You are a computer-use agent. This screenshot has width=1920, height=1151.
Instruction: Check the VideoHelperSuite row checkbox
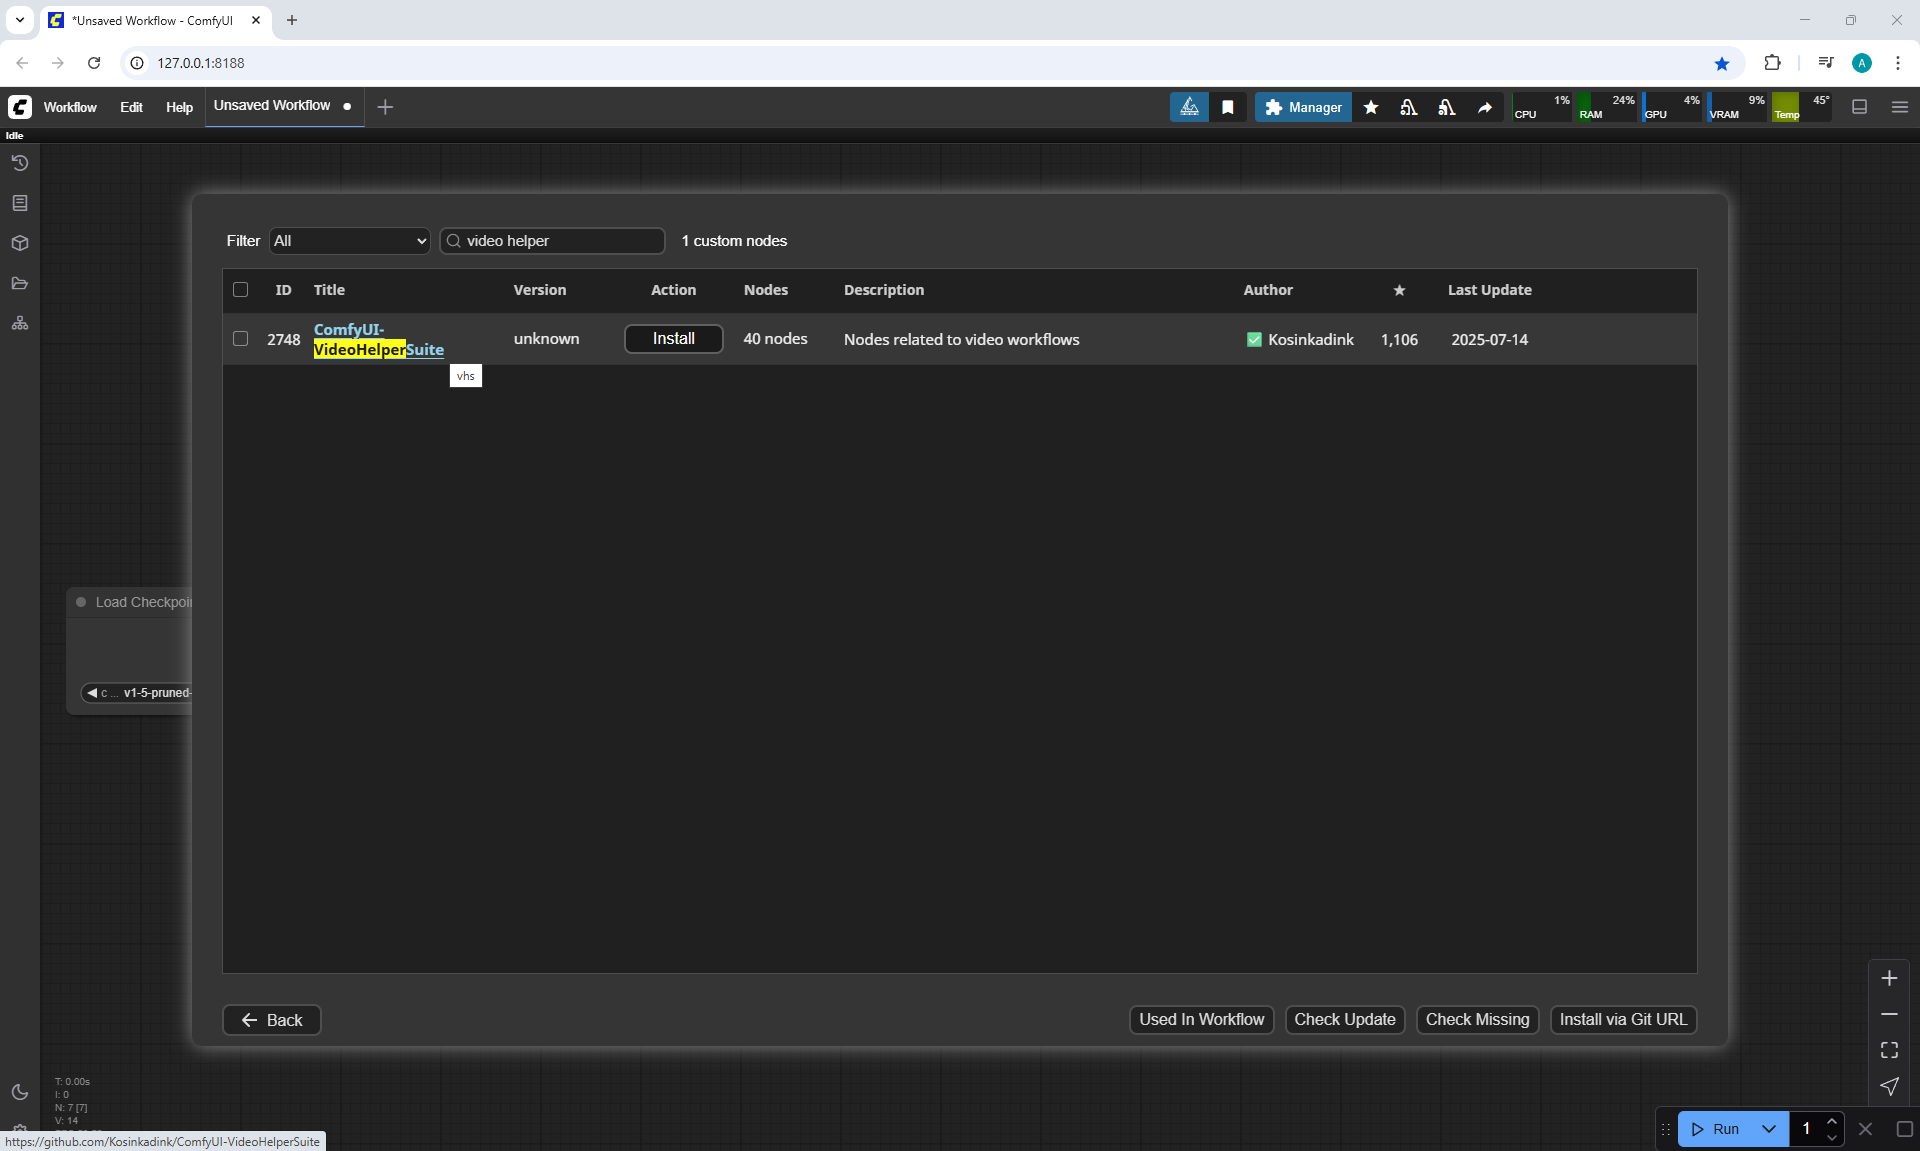click(x=240, y=339)
